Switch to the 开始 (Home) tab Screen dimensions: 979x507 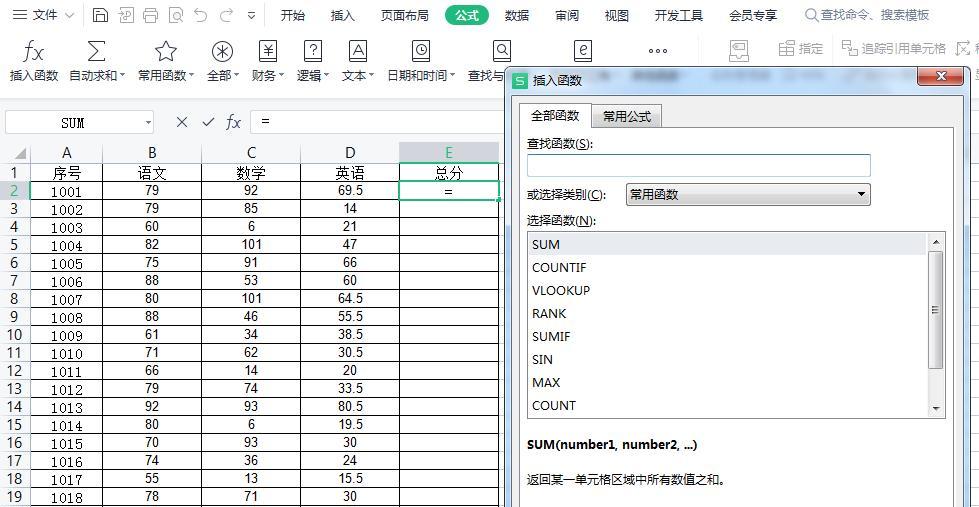pyautogui.click(x=293, y=16)
